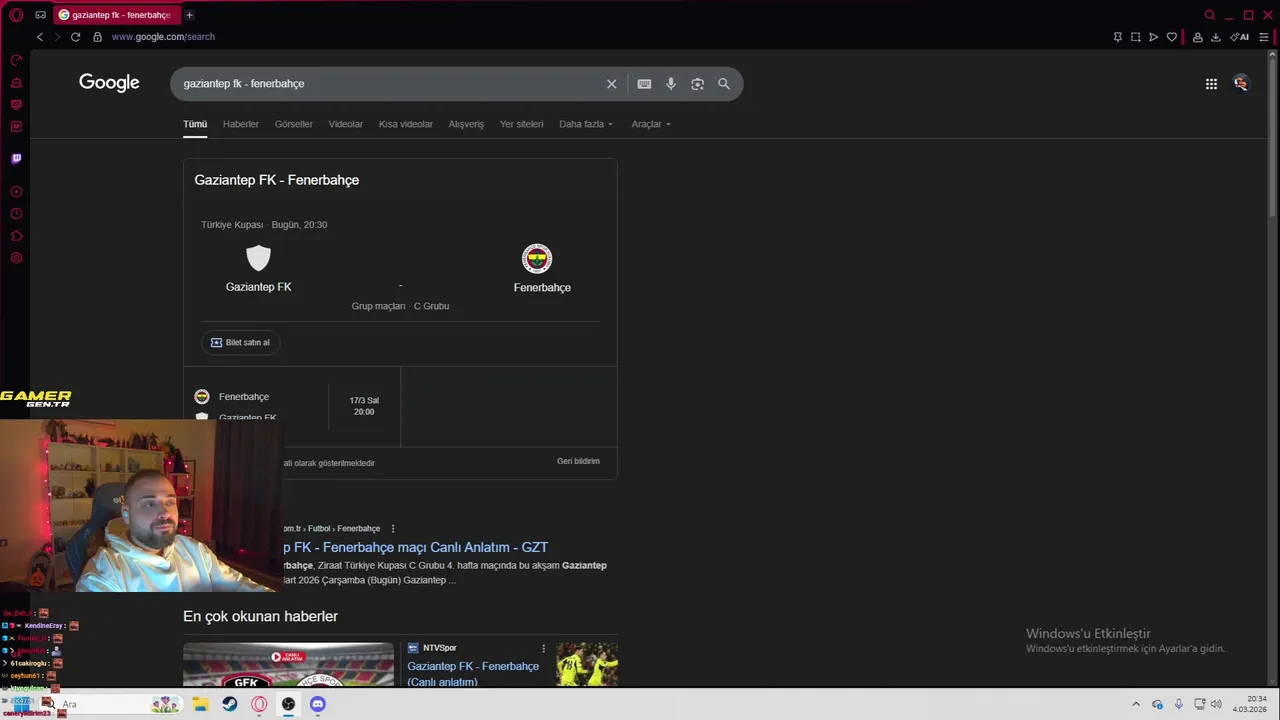The width and height of the screenshot is (1280, 720).
Task: Open Google apps grid
Action: click(x=1211, y=84)
